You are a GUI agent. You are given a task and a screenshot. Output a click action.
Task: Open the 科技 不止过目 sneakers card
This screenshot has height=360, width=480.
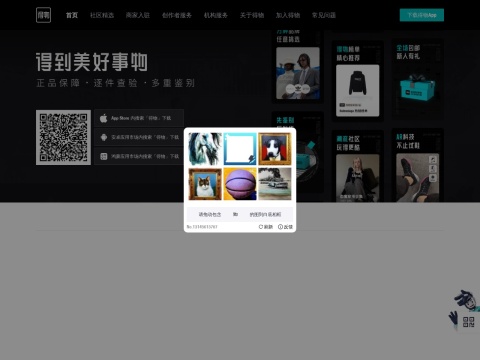417,165
